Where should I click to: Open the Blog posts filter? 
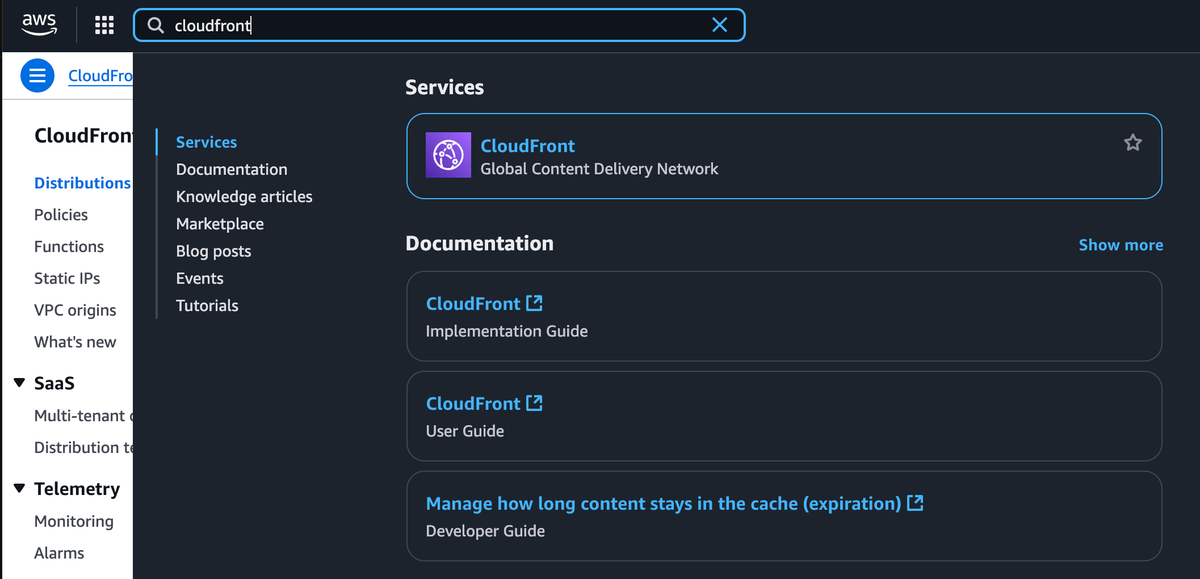point(213,251)
